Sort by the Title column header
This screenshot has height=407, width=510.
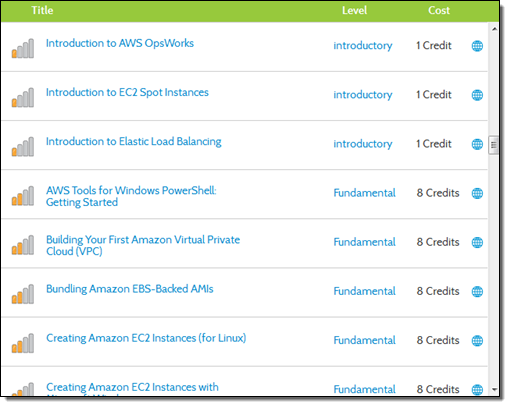[42, 10]
